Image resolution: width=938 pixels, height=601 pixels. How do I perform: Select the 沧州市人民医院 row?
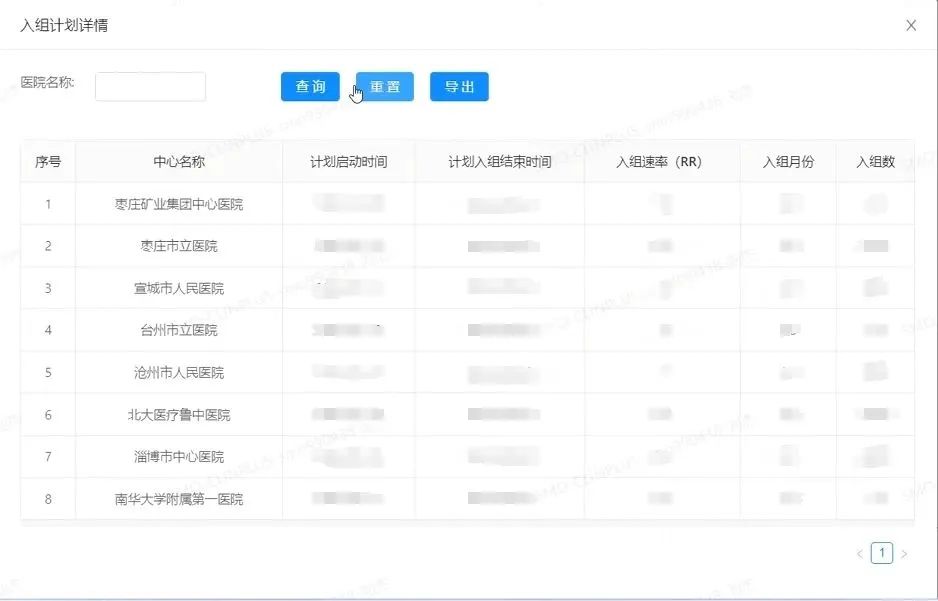click(x=467, y=373)
